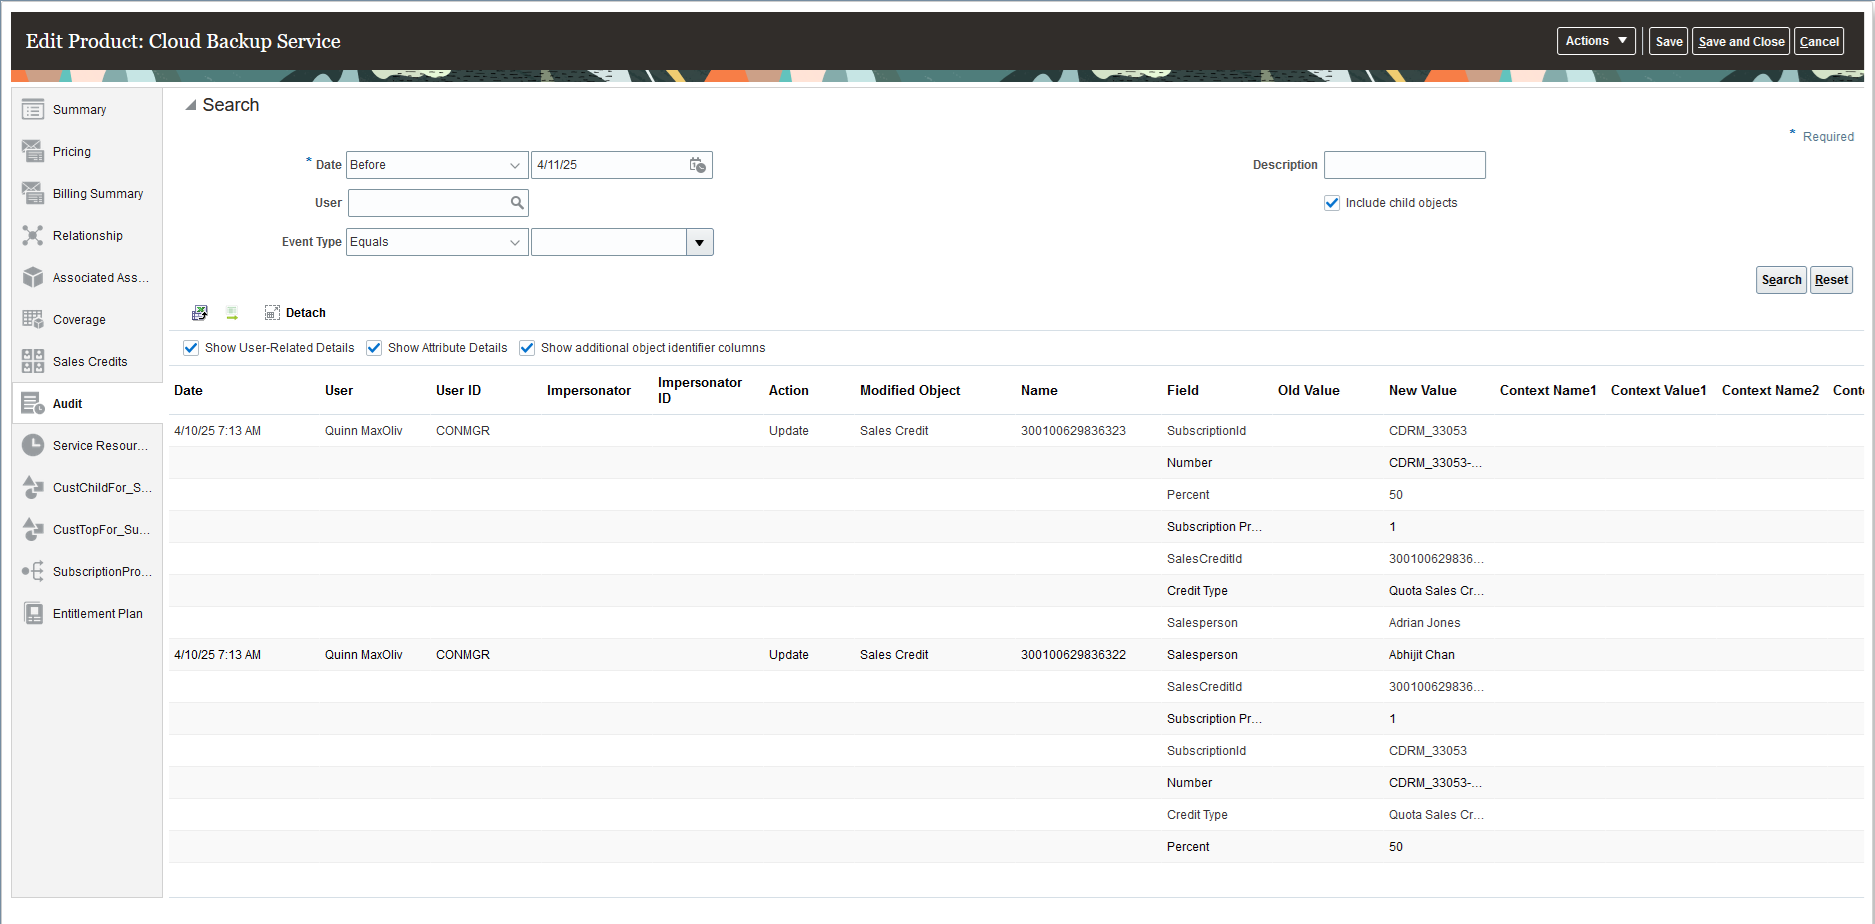Click the Modified Object column header

tap(910, 391)
